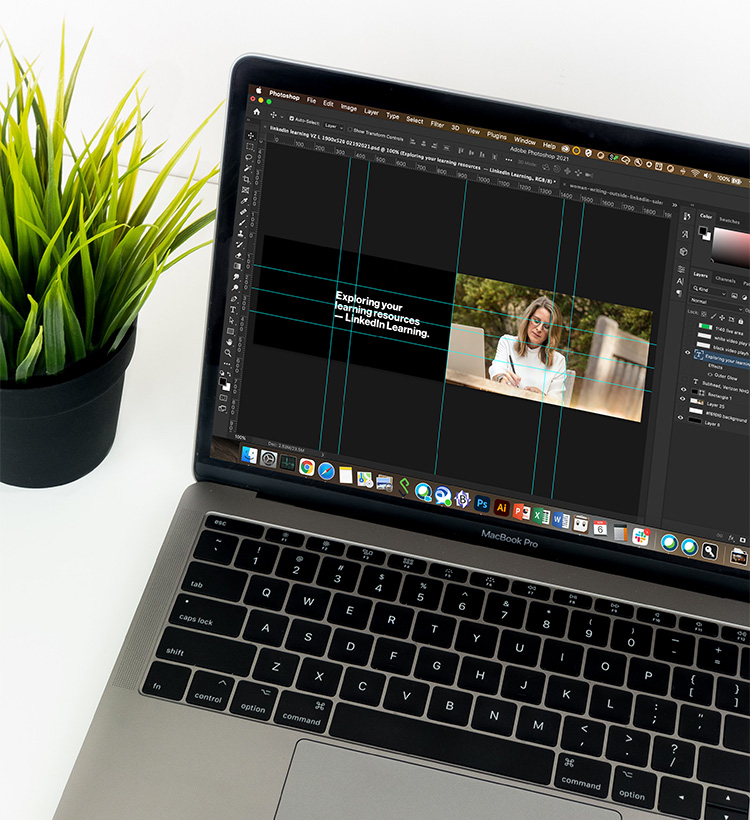Image resolution: width=750 pixels, height=820 pixels.
Task: Click Lock transparent pixels button
Action: (704, 314)
